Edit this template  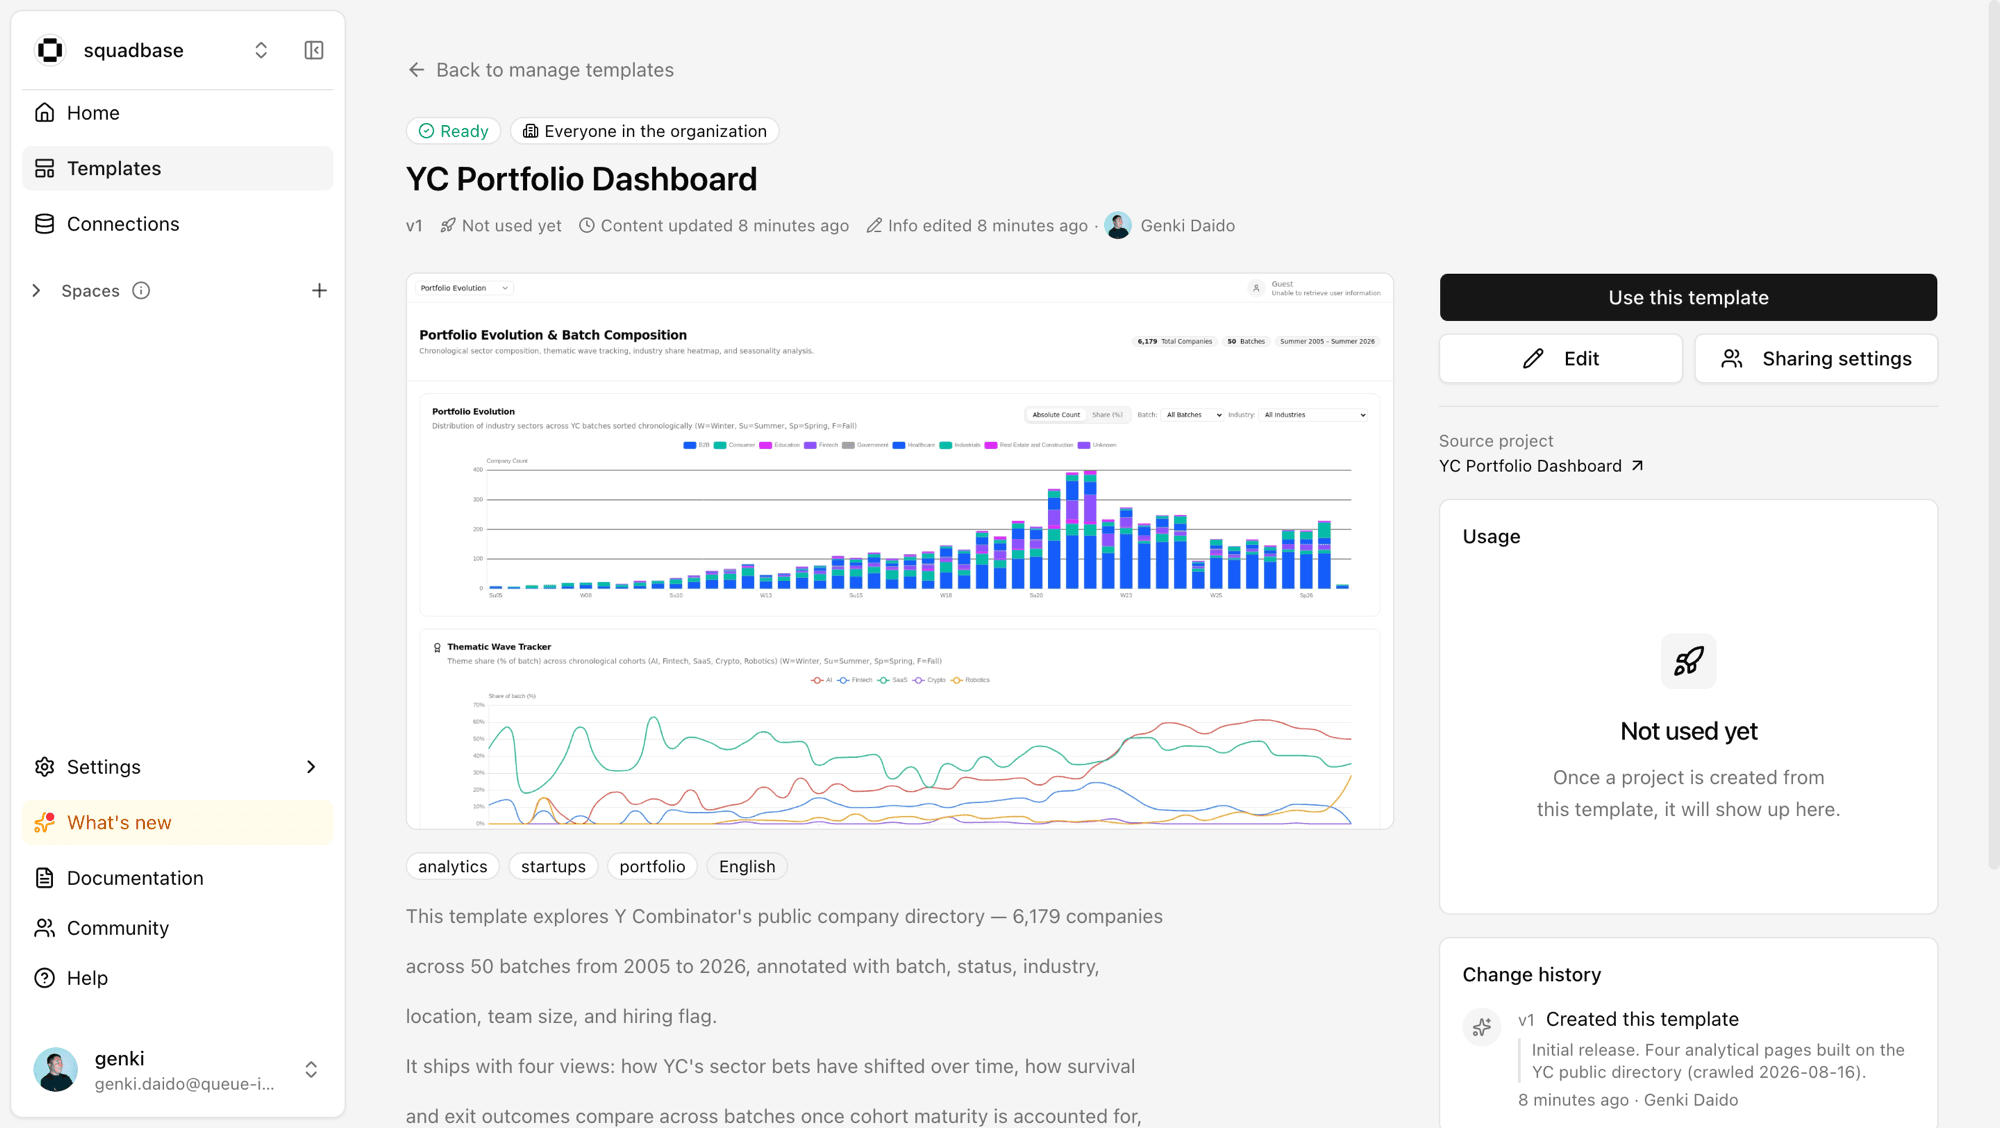pyautogui.click(x=1561, y=359)
